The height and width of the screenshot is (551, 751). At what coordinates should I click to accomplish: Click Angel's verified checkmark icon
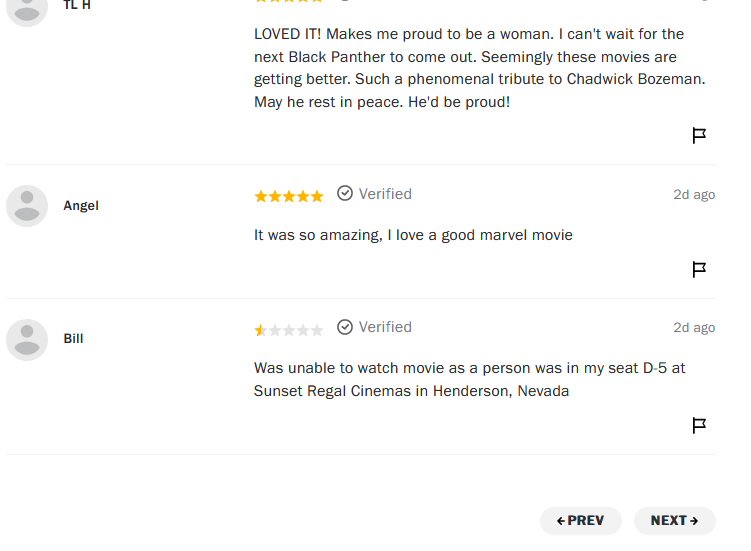[x=345, y=194]
